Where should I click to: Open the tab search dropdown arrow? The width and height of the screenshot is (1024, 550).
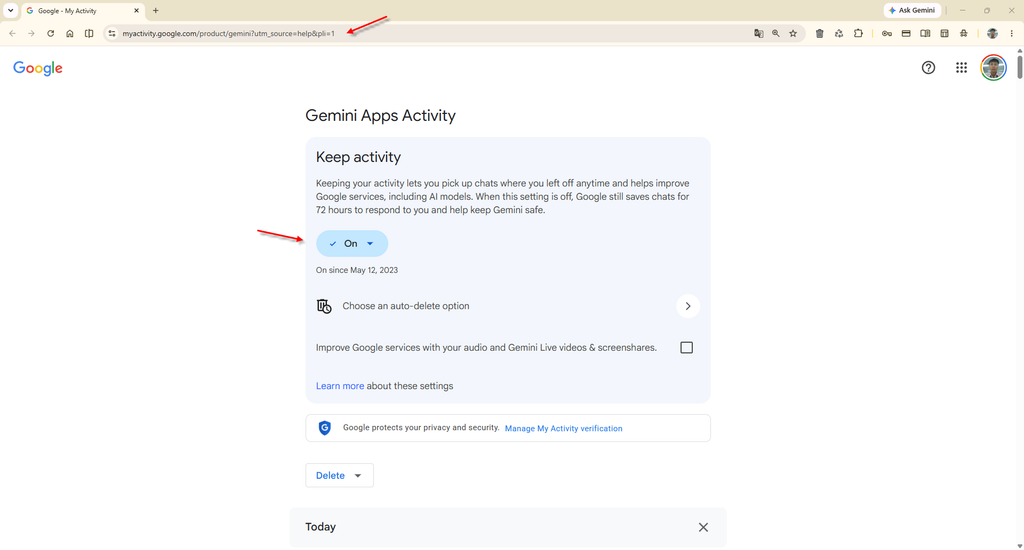coord(10,10)
